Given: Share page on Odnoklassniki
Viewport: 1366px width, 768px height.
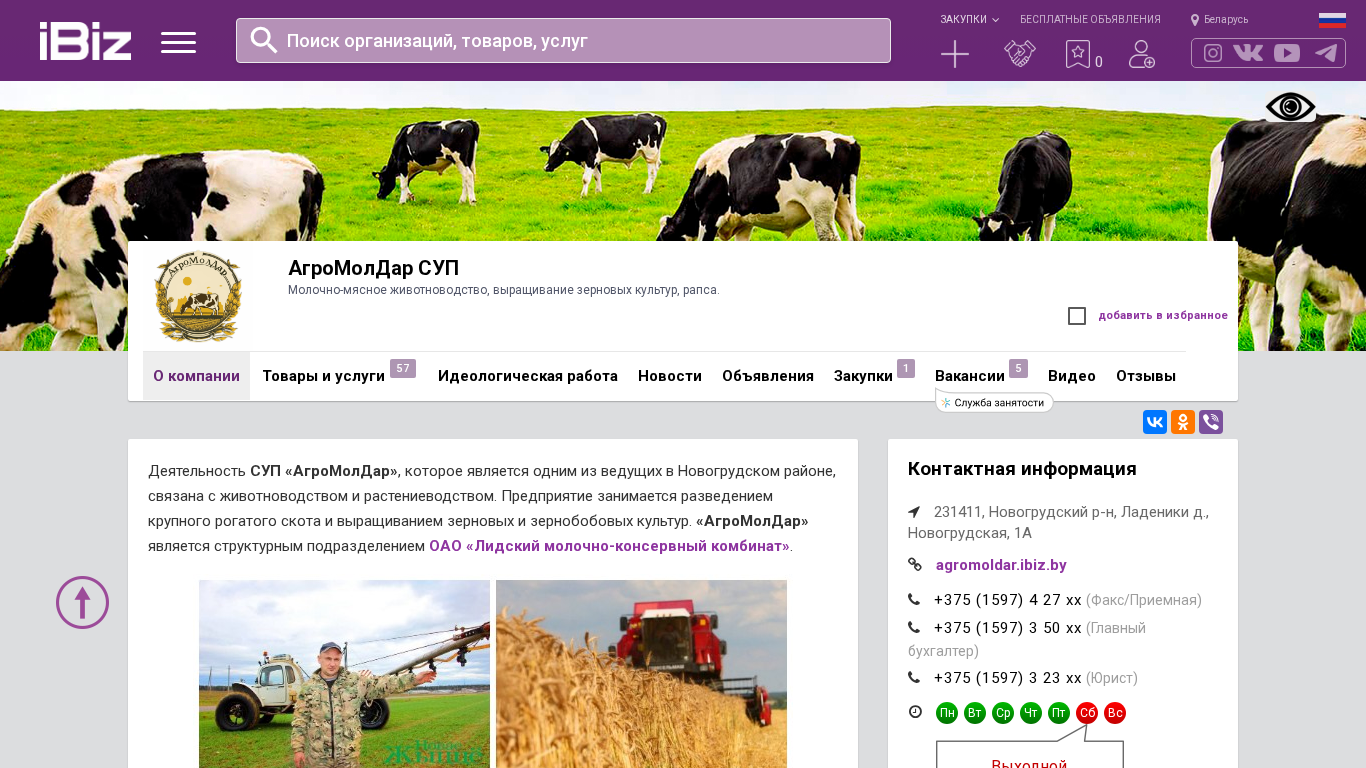Looking at the screenshot, I should coord(1183,422).
